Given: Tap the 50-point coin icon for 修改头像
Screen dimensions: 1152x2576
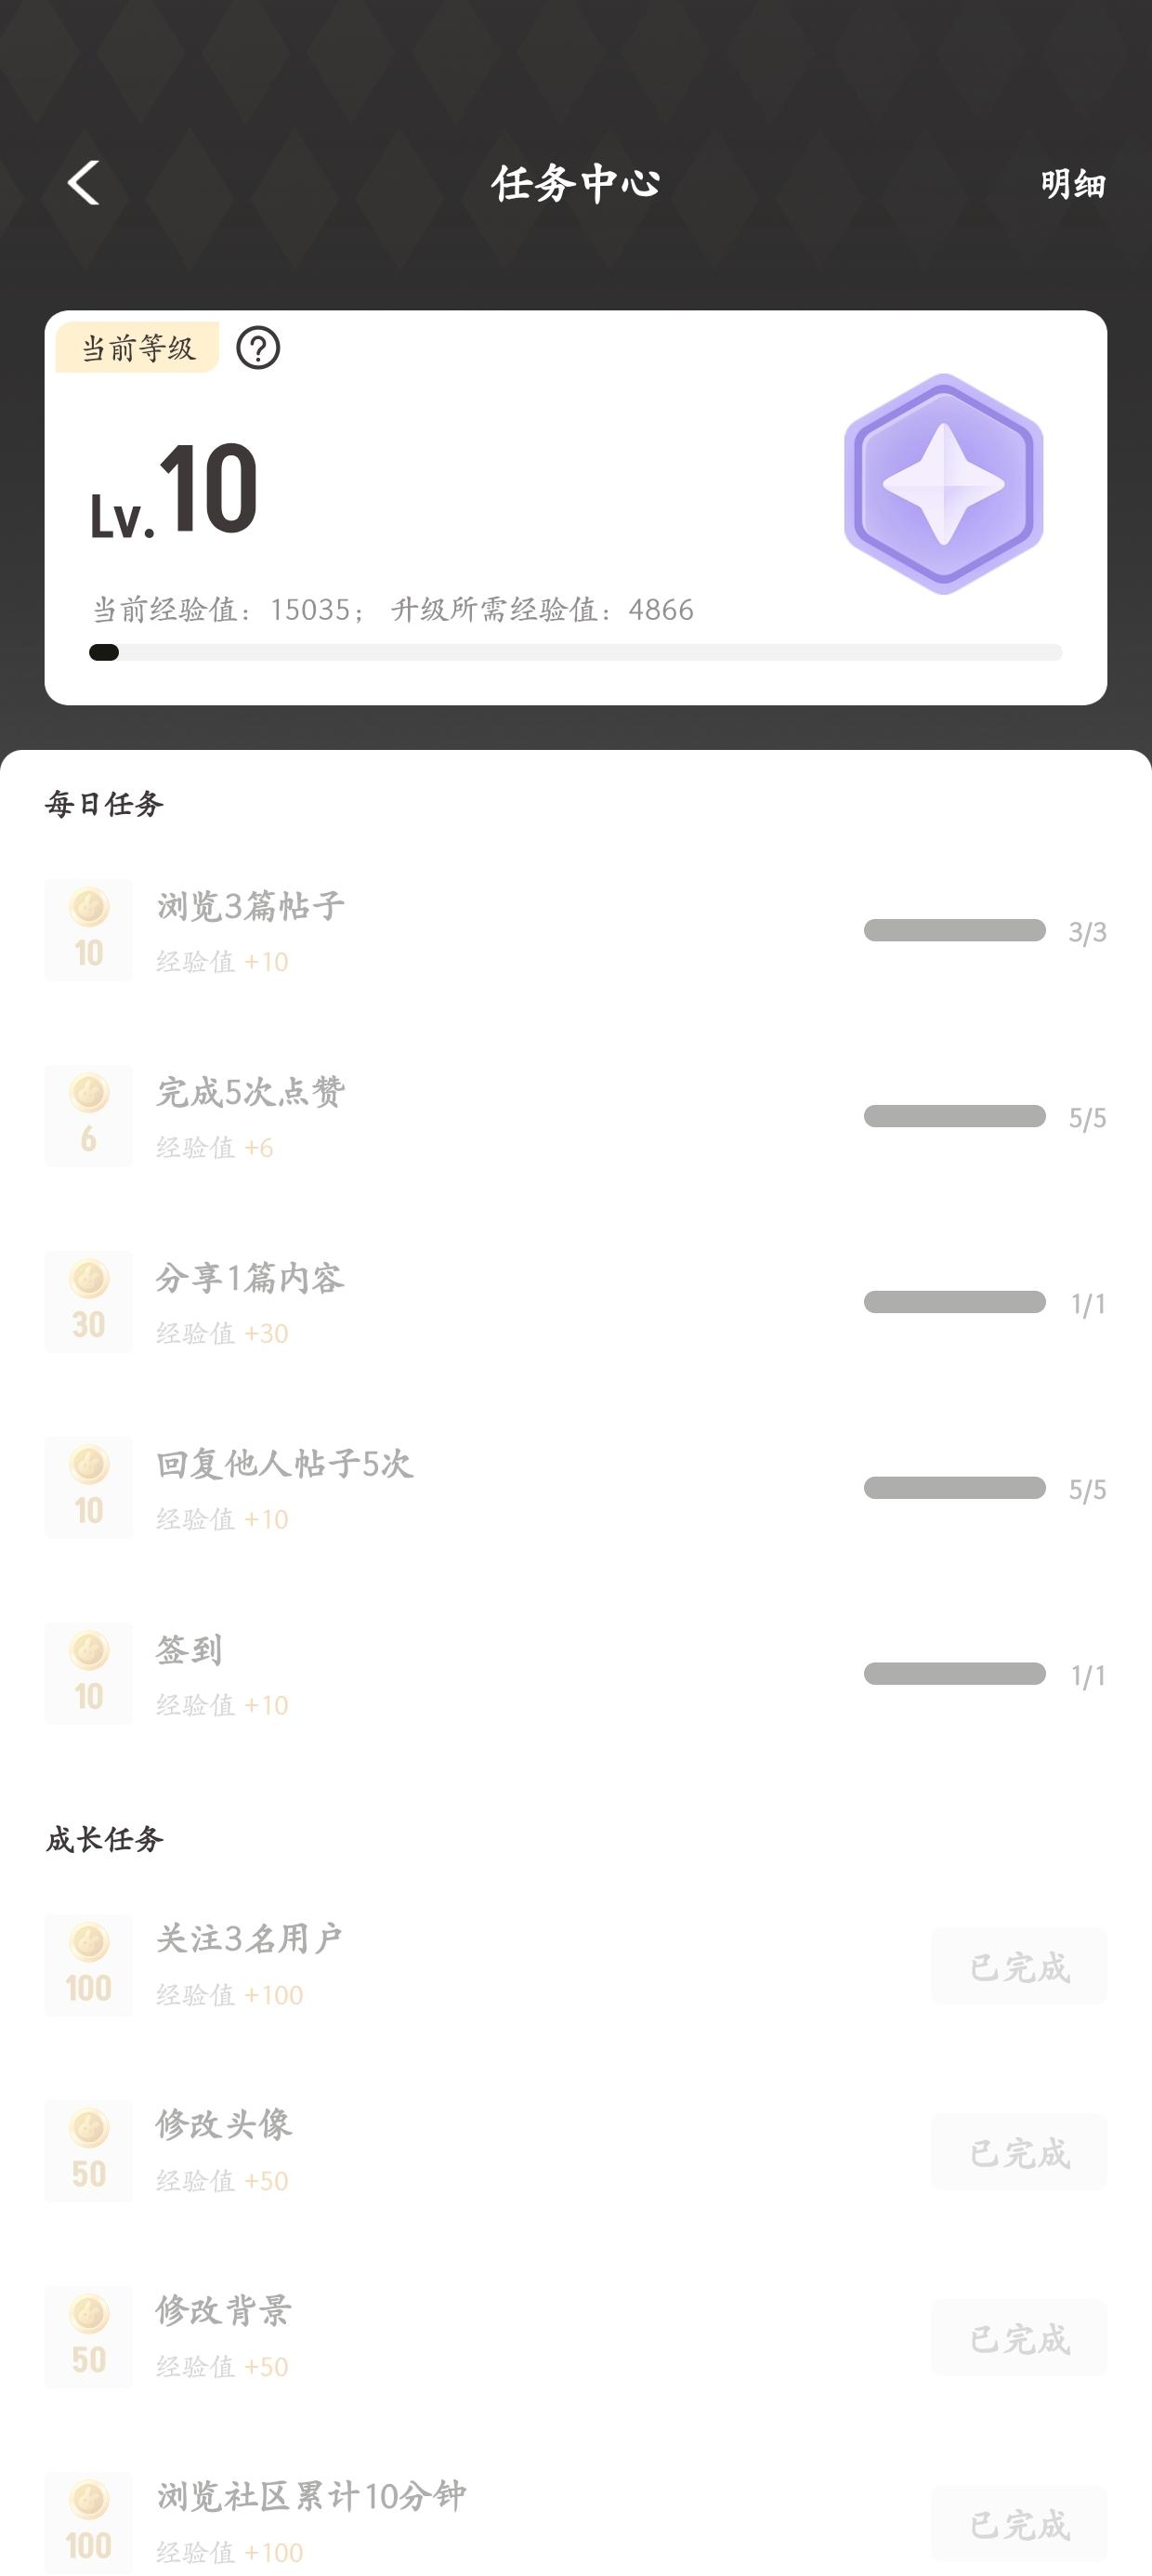Looking at the screenshot, I should click(x=89, y=2152).
